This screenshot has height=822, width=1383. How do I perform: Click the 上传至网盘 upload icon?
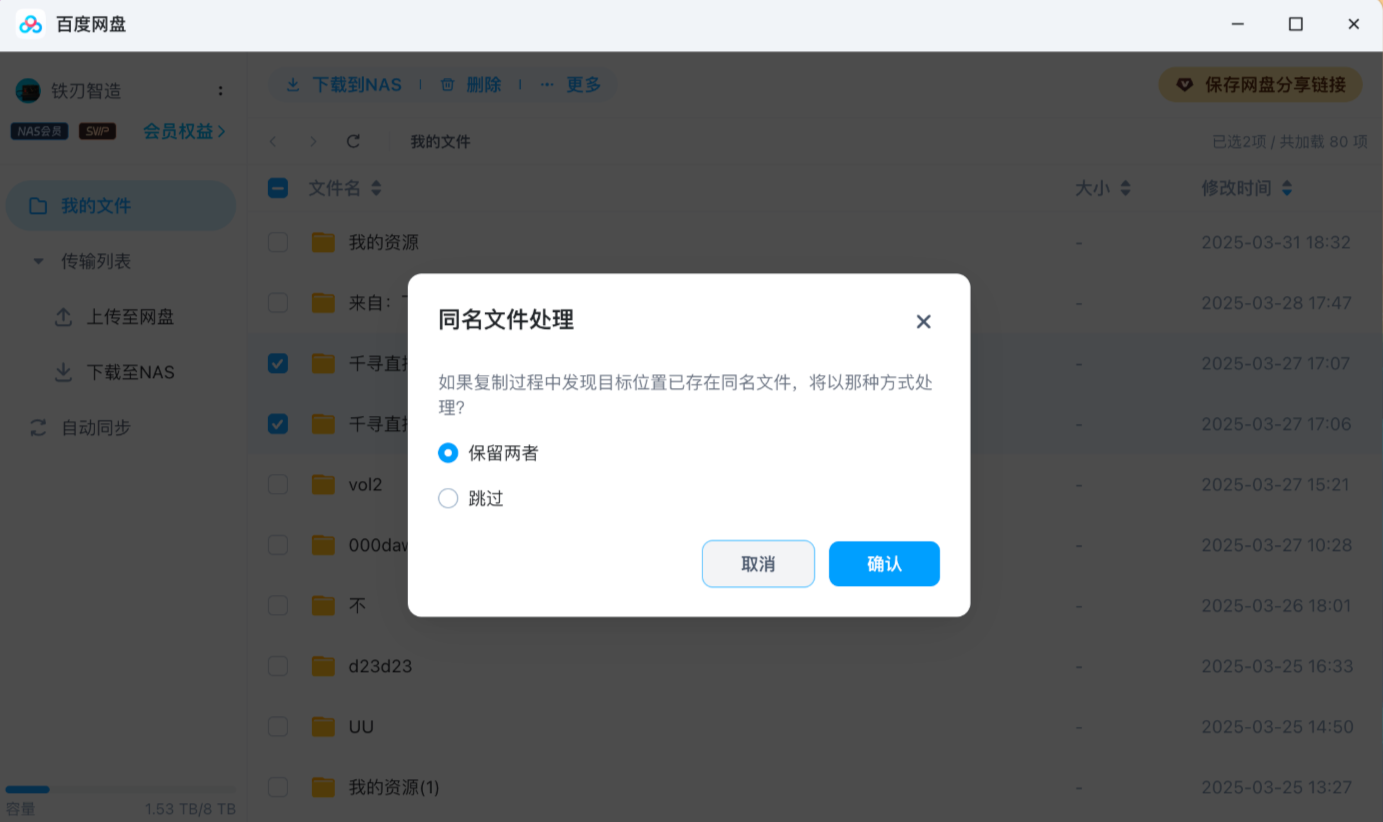point(63,317)
